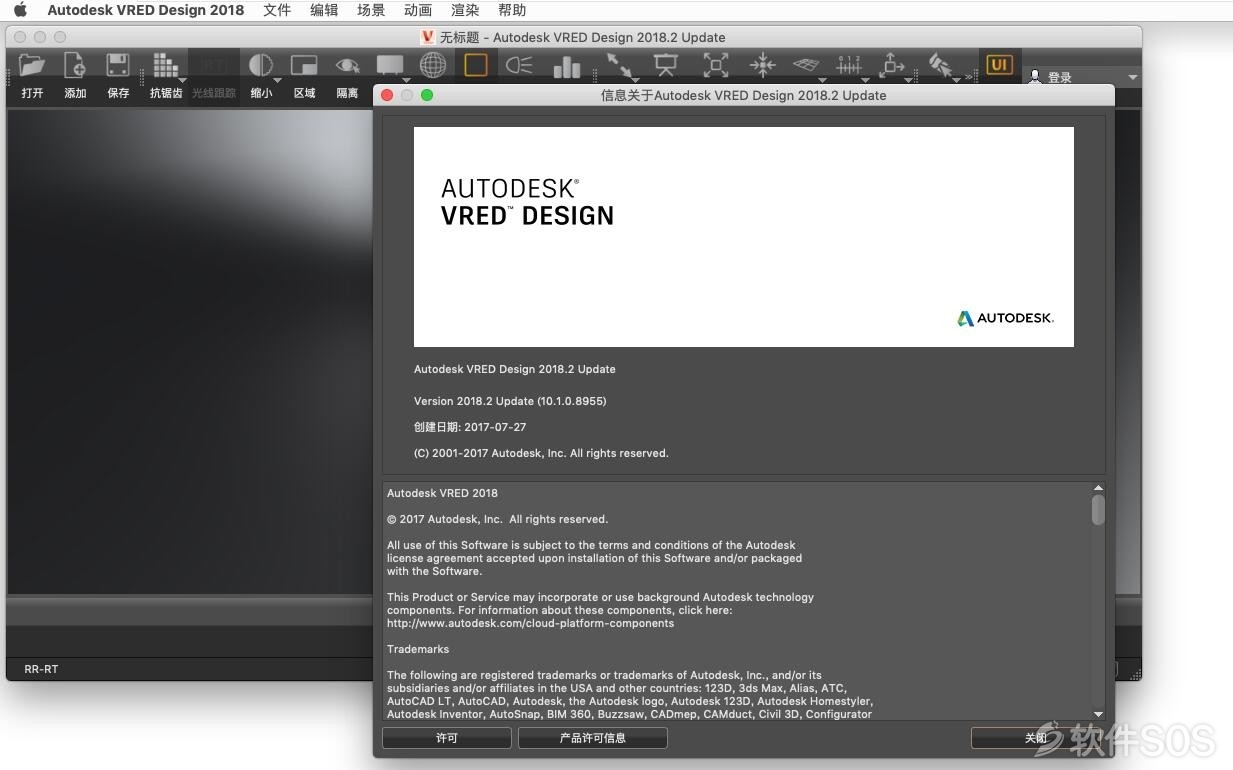This screenshot has height=770, width=1233.
Task: Click the 'Autodesk VRED 2018' license heading
Action: point(442,493)
